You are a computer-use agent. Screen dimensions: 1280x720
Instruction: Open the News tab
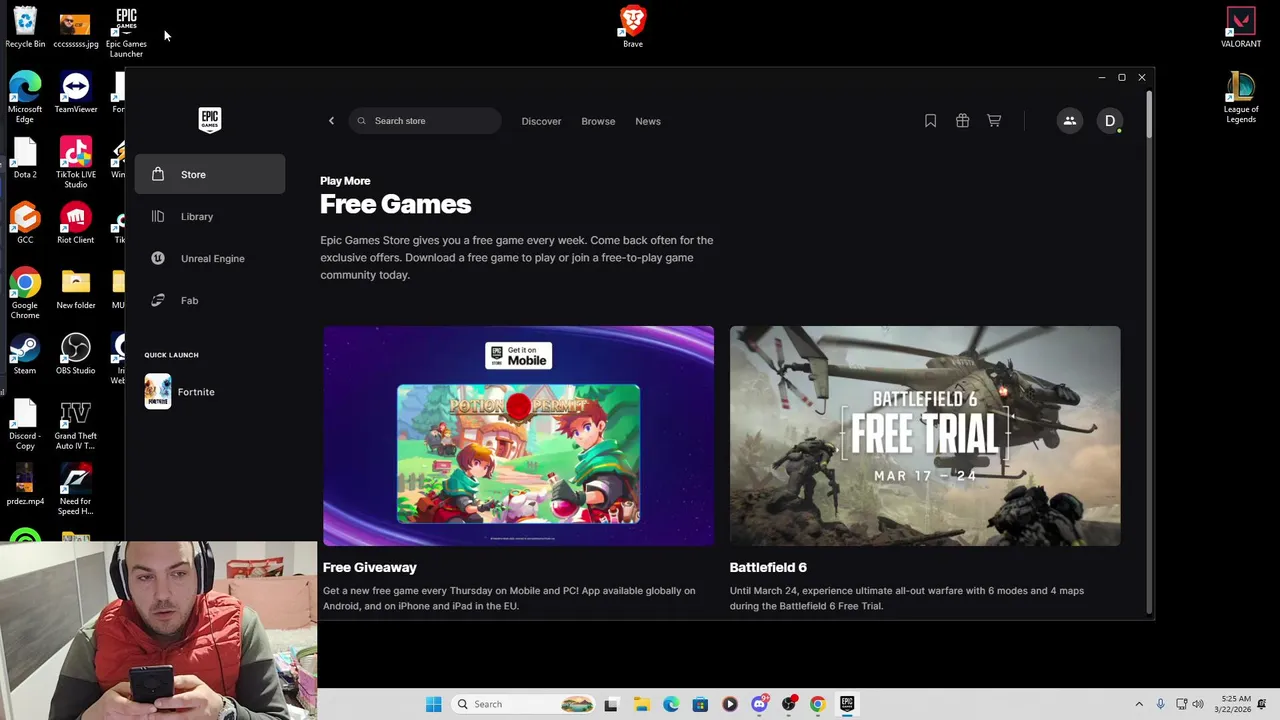pyautogui.click(x=648, y=121)
